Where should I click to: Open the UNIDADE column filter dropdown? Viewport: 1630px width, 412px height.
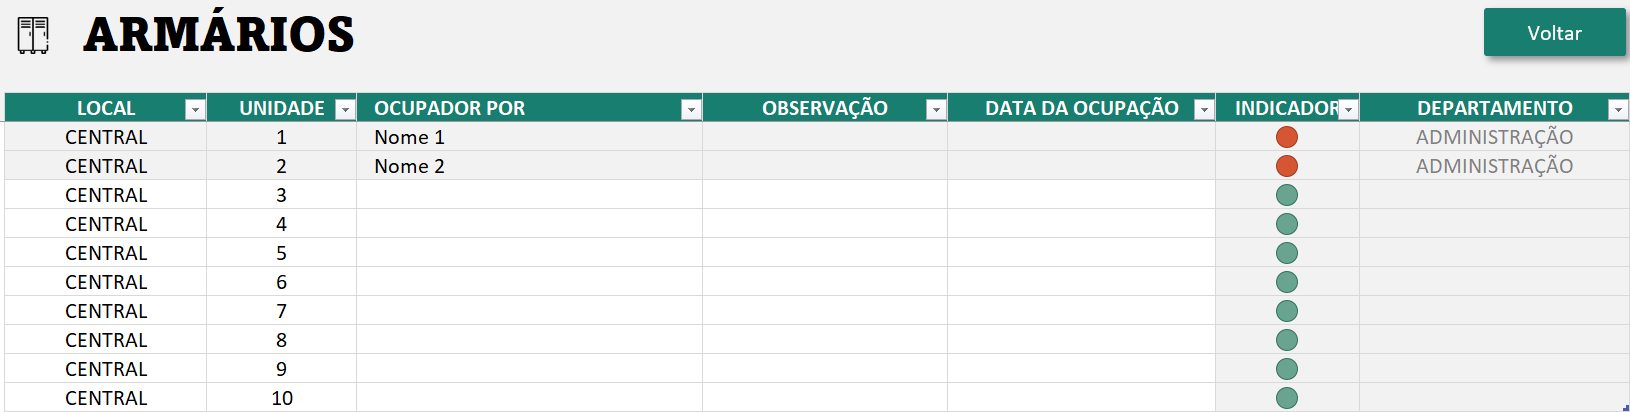(345, 109)
